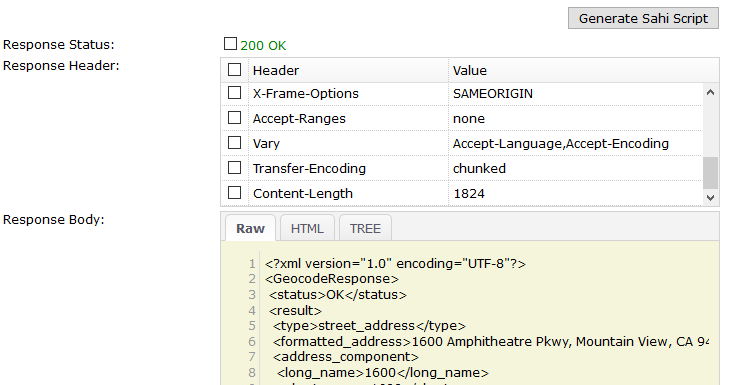Screen dimensions: 730x385
Task: Open the HTML response body tab
Action: (307, 228)
